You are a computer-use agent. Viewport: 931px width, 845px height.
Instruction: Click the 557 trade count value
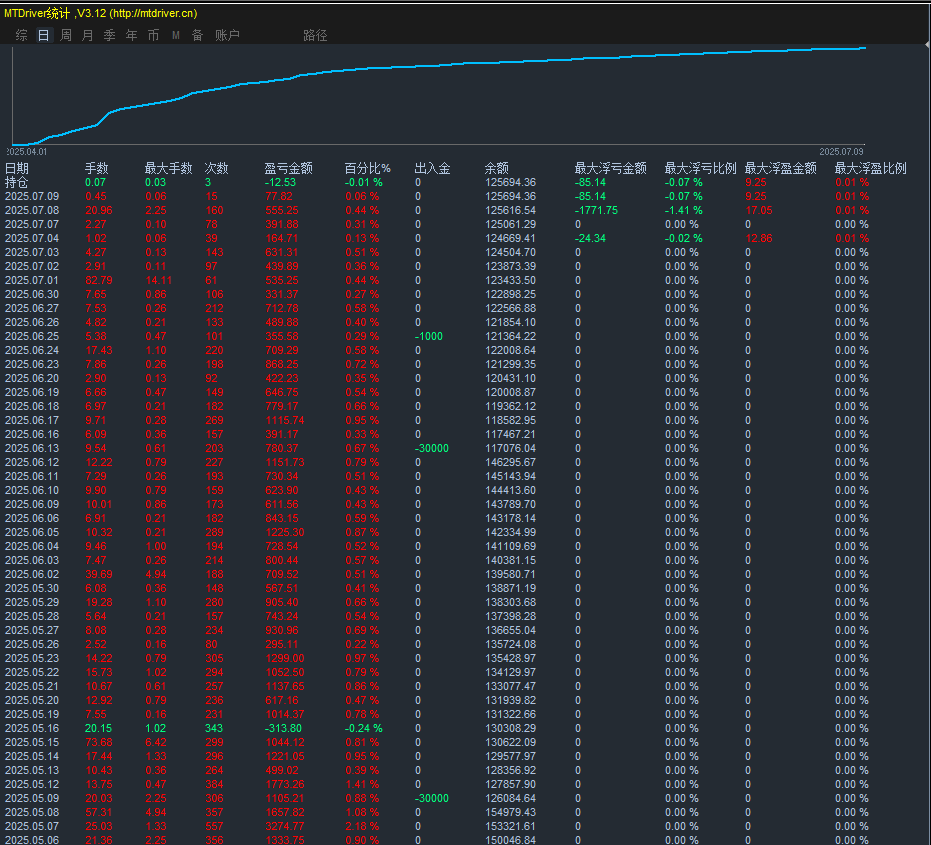[x=214, y=827]
